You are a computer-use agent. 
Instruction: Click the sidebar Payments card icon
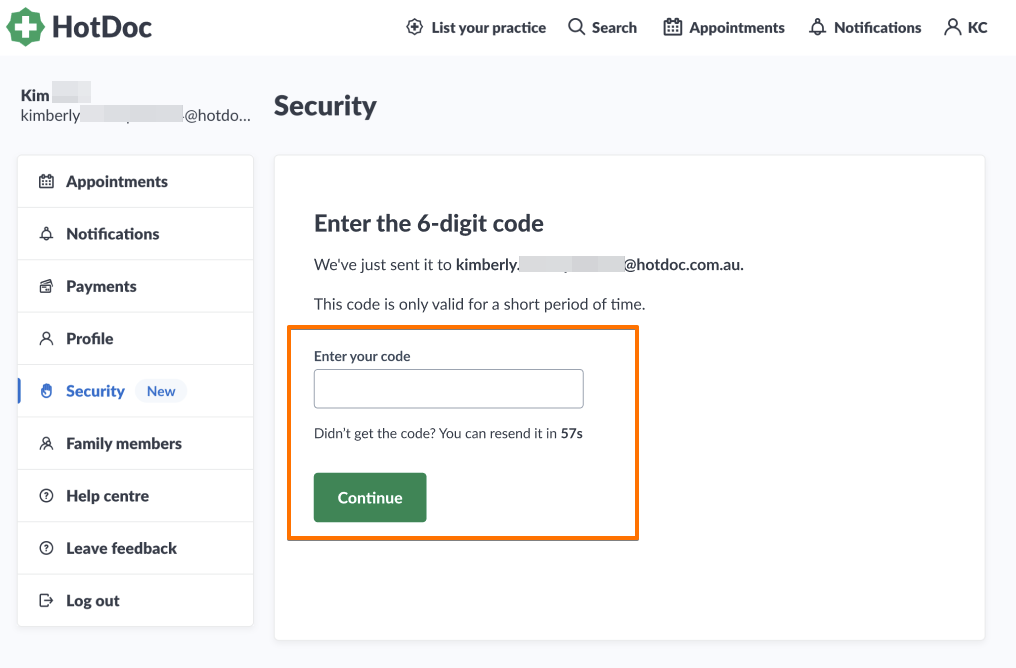(x=46, y=286)
